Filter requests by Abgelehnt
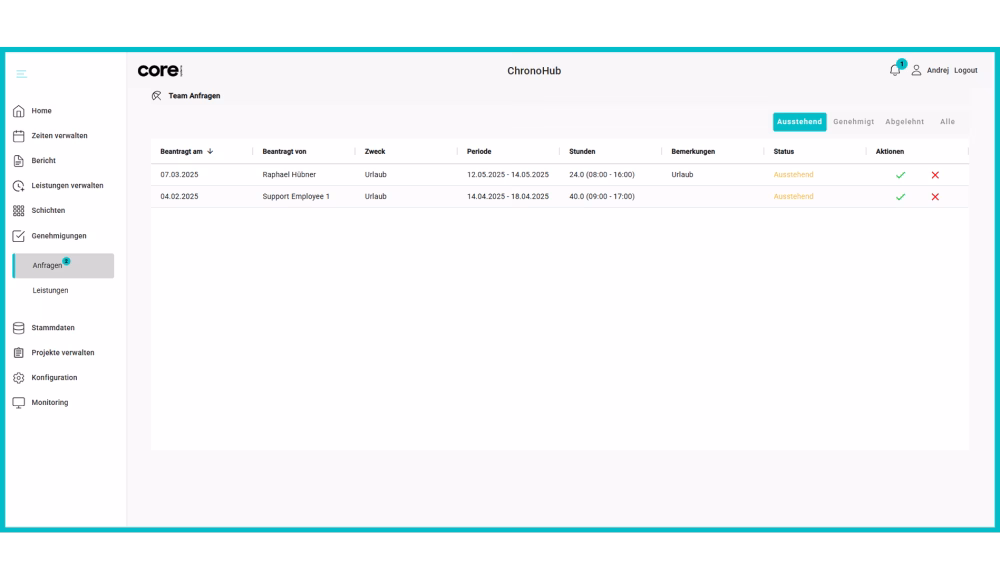1000x580 pixels. pyautogui.click(x=904, y=122)
